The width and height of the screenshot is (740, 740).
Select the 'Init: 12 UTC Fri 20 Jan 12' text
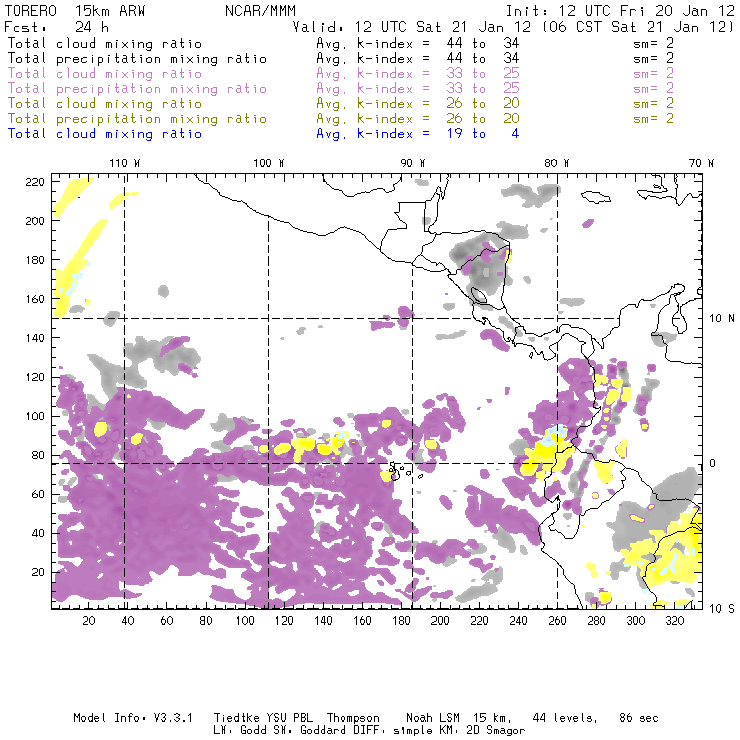tap(620, 11)
